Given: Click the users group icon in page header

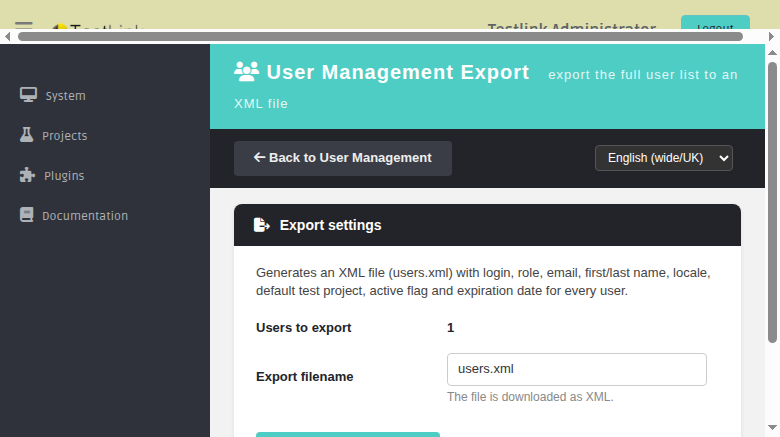Looking at the screenshot, I should point(247,72).
